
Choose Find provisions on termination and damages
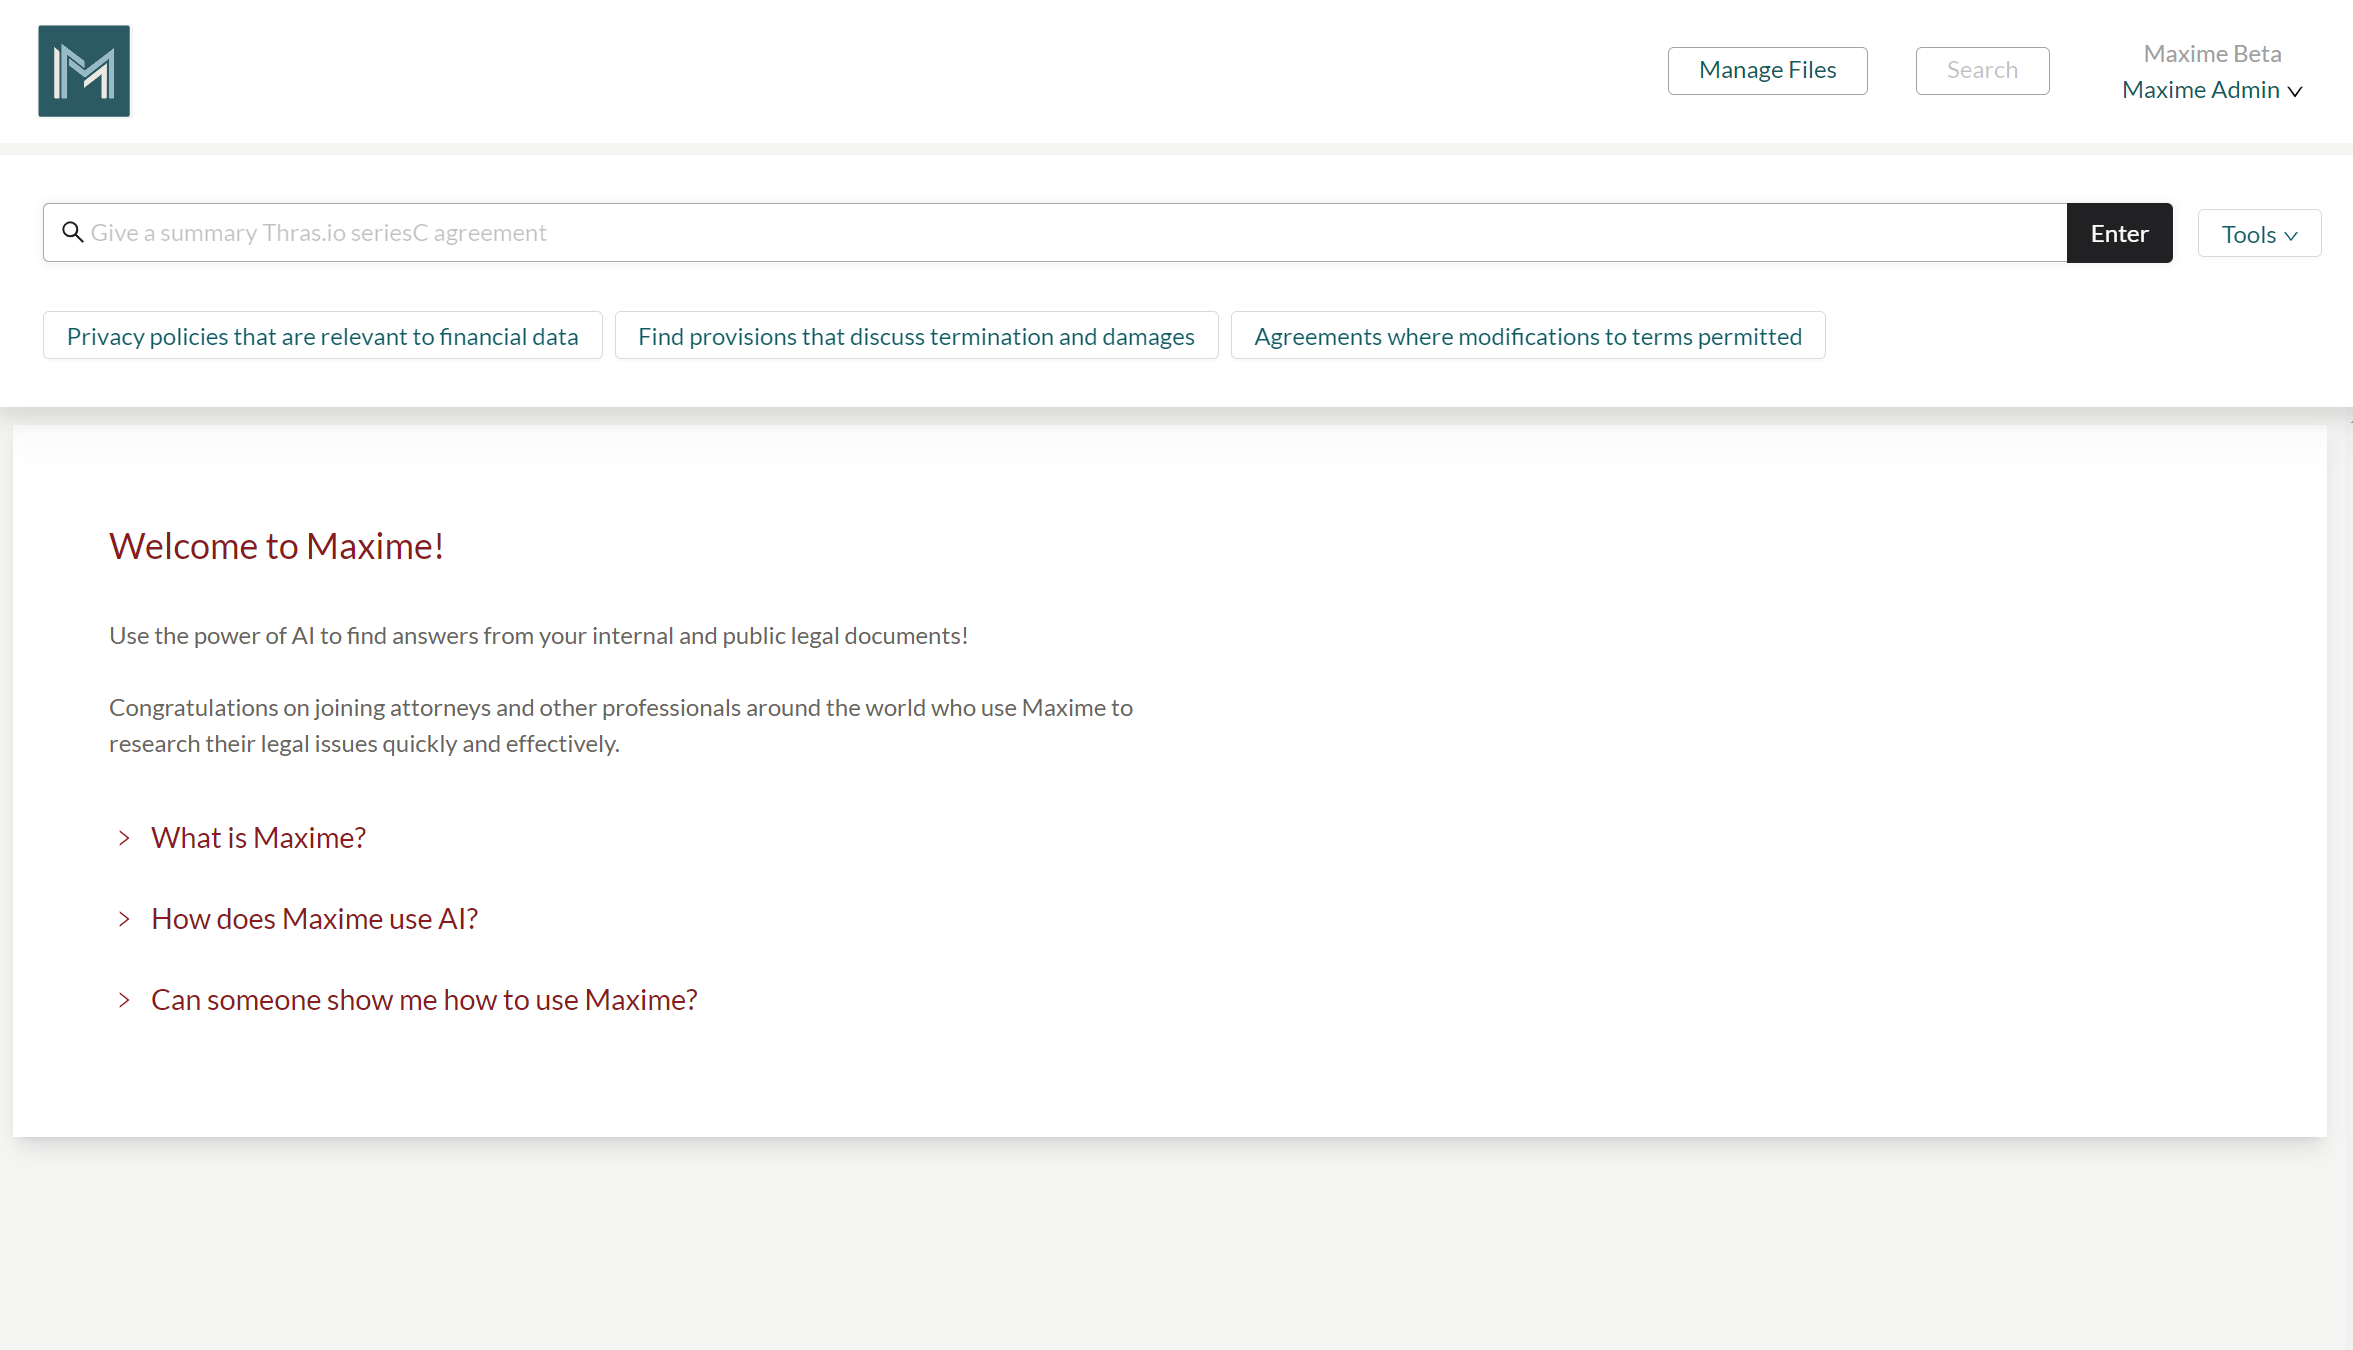click(916, 336)
